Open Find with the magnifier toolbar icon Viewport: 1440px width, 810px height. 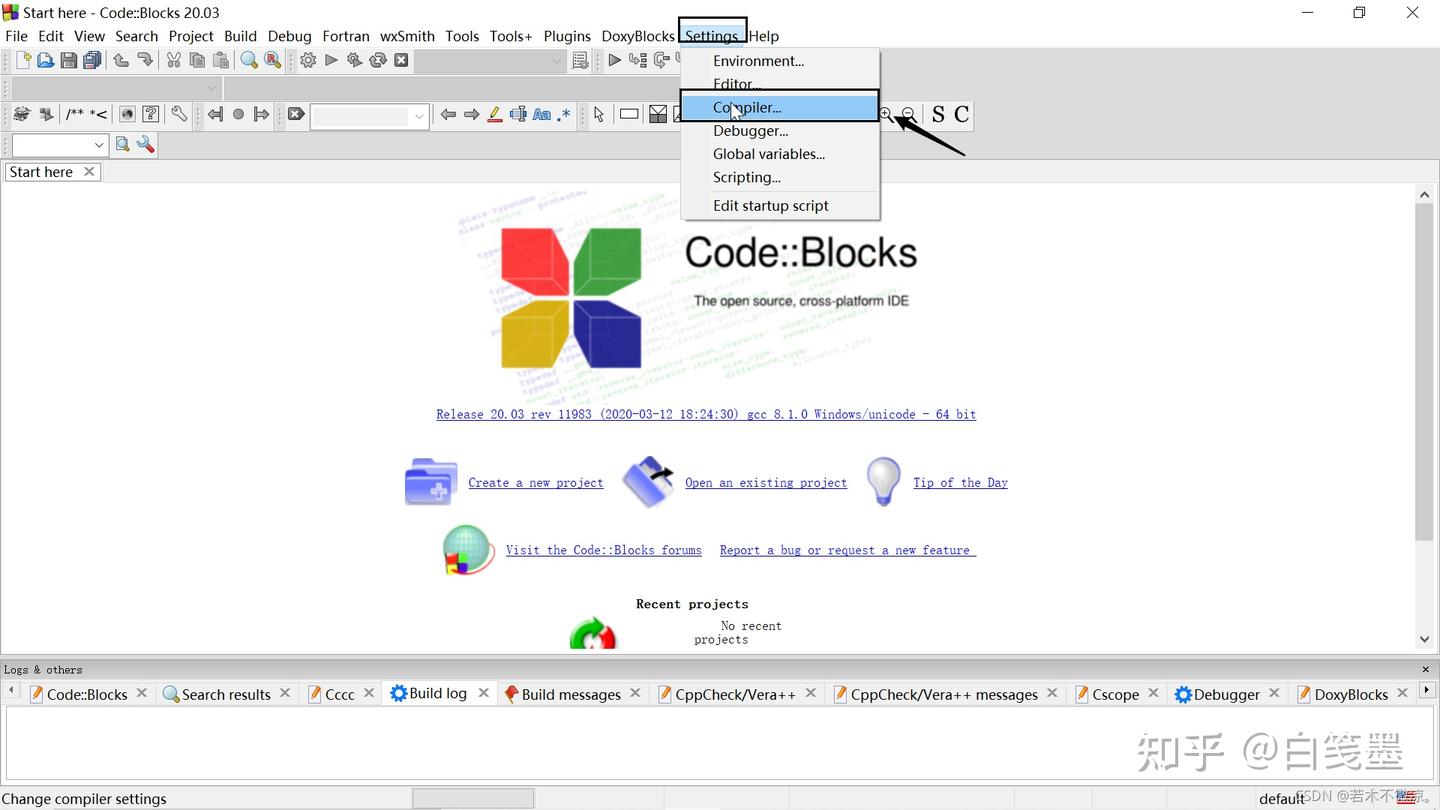coord(248,60)
